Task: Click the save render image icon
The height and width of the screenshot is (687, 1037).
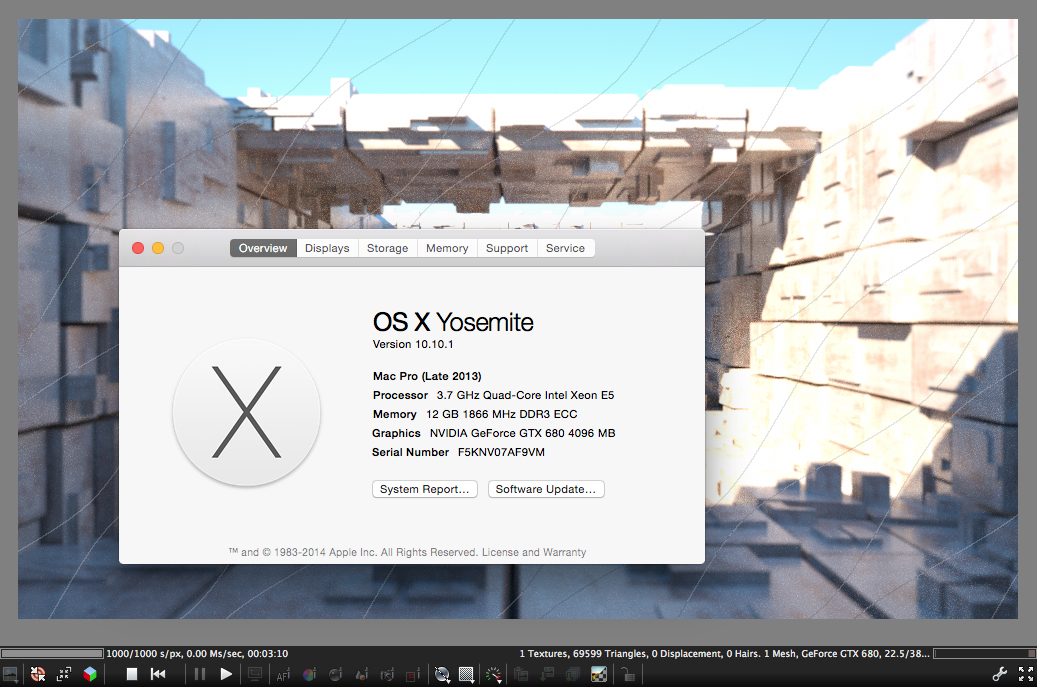Action: [x=547, y=674]
